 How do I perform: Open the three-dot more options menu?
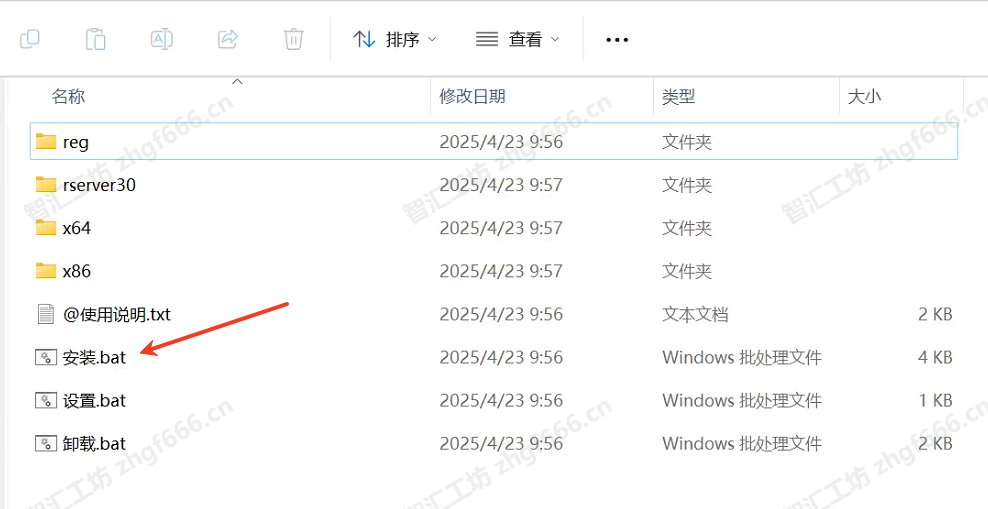pyautogui.click(x=617, y=40)
